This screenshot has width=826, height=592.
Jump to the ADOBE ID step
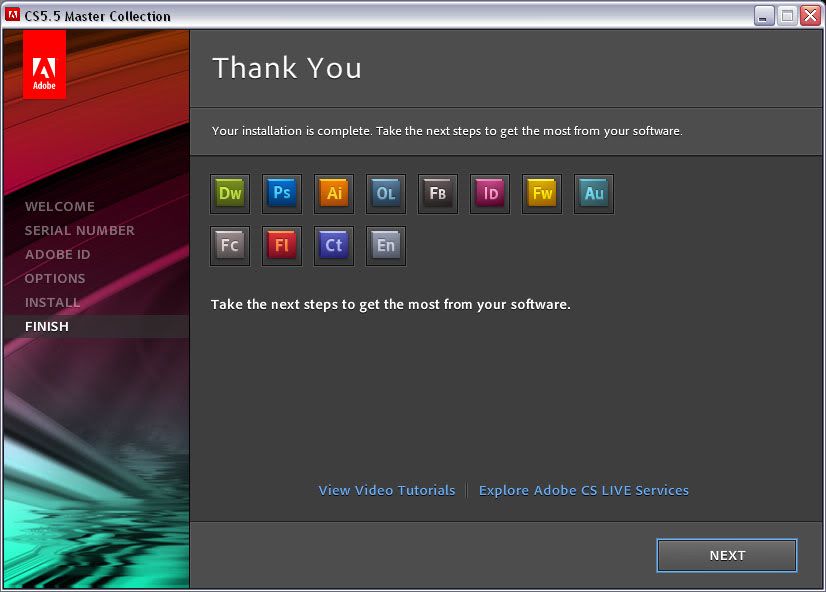(57, 254)
